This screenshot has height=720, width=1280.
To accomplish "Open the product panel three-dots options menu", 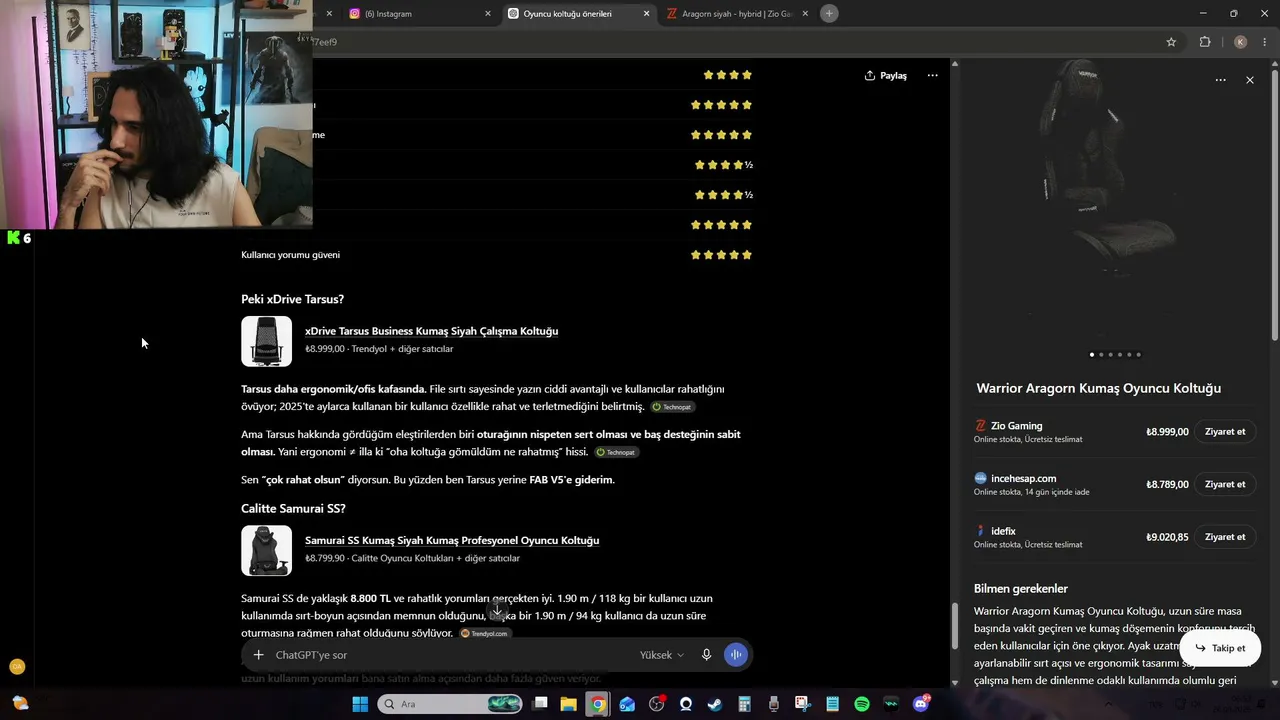I will 1220,80.
